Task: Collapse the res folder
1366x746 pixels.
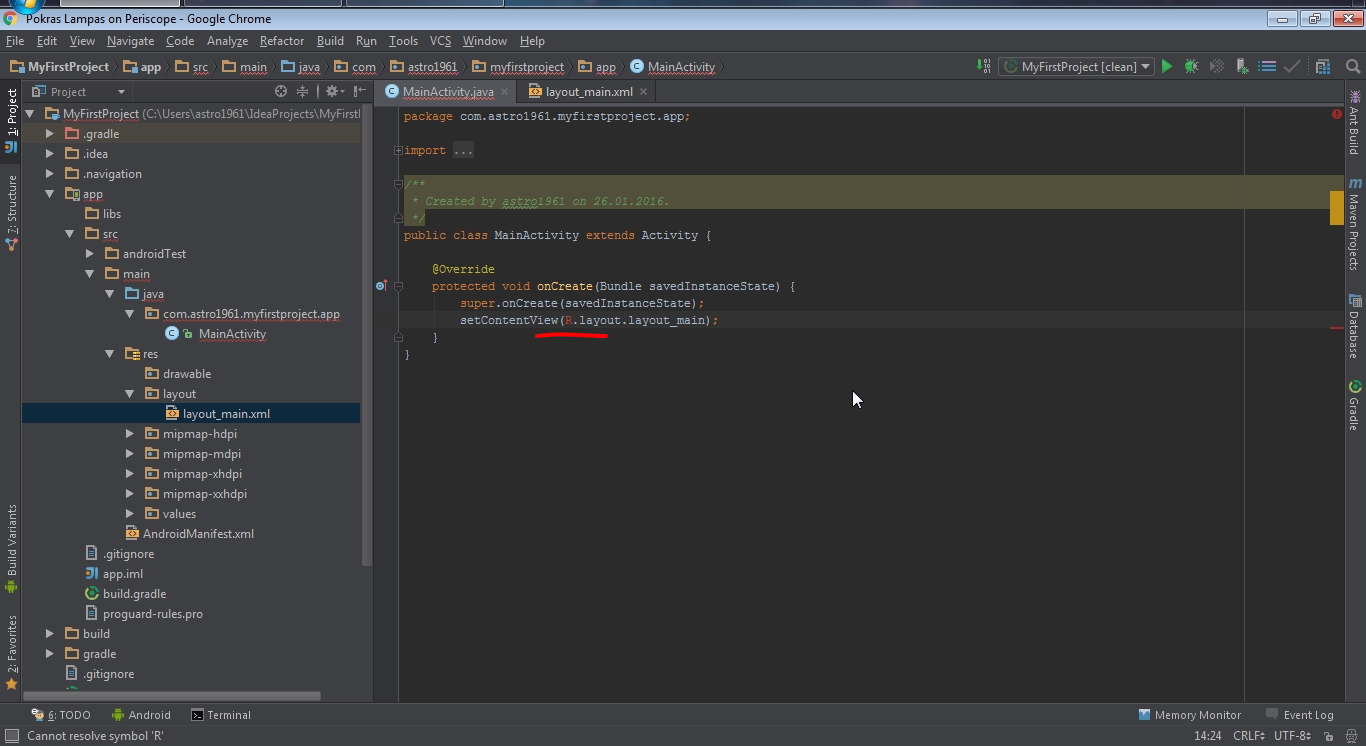Action: 110,354
